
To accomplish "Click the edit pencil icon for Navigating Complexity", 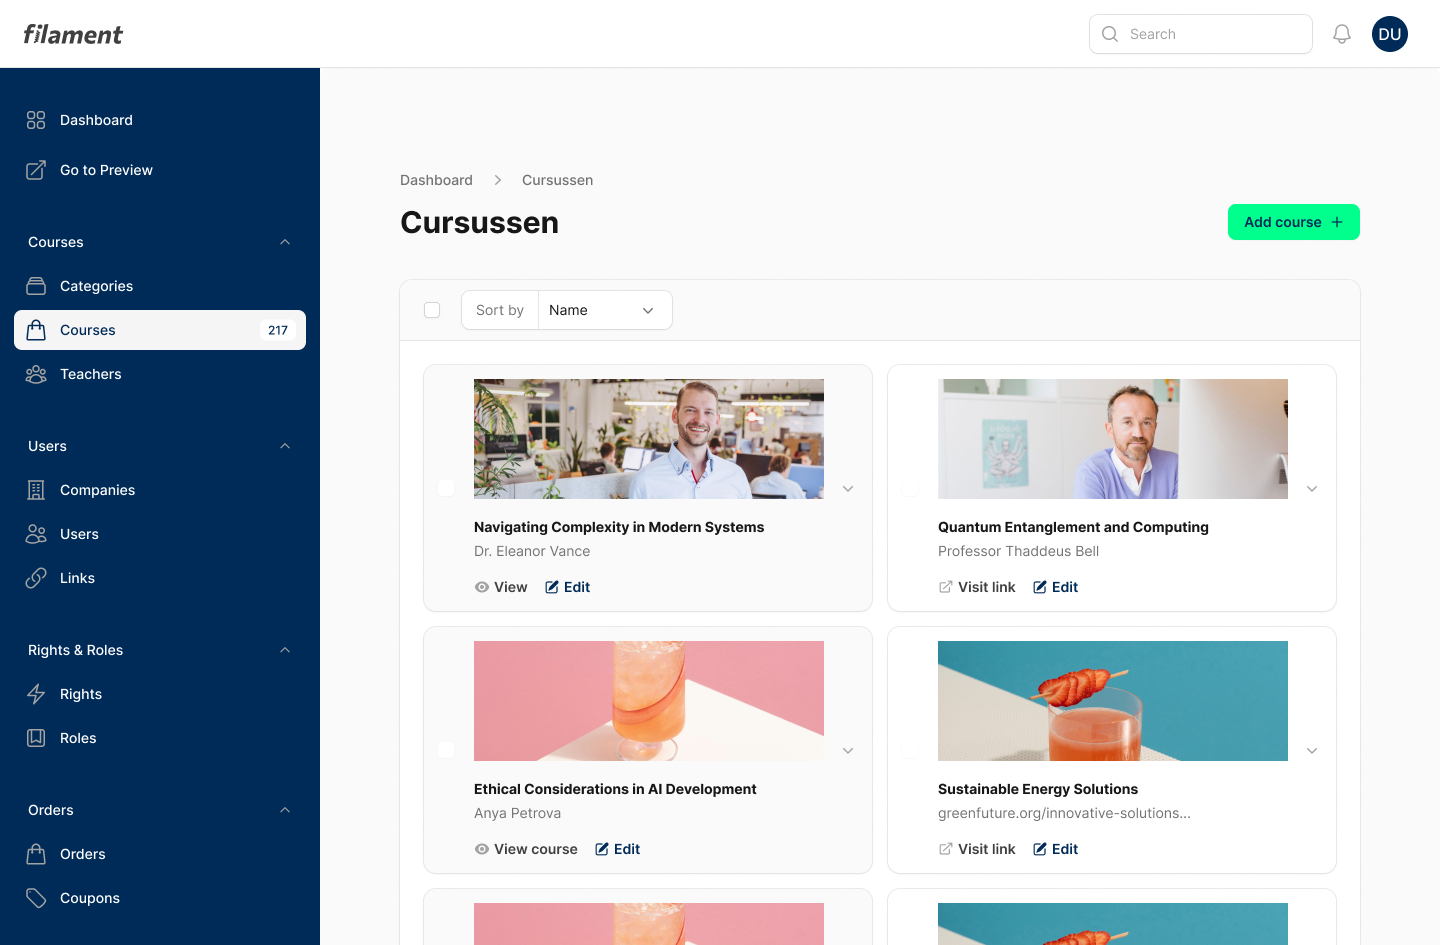I will click(552, 587).
